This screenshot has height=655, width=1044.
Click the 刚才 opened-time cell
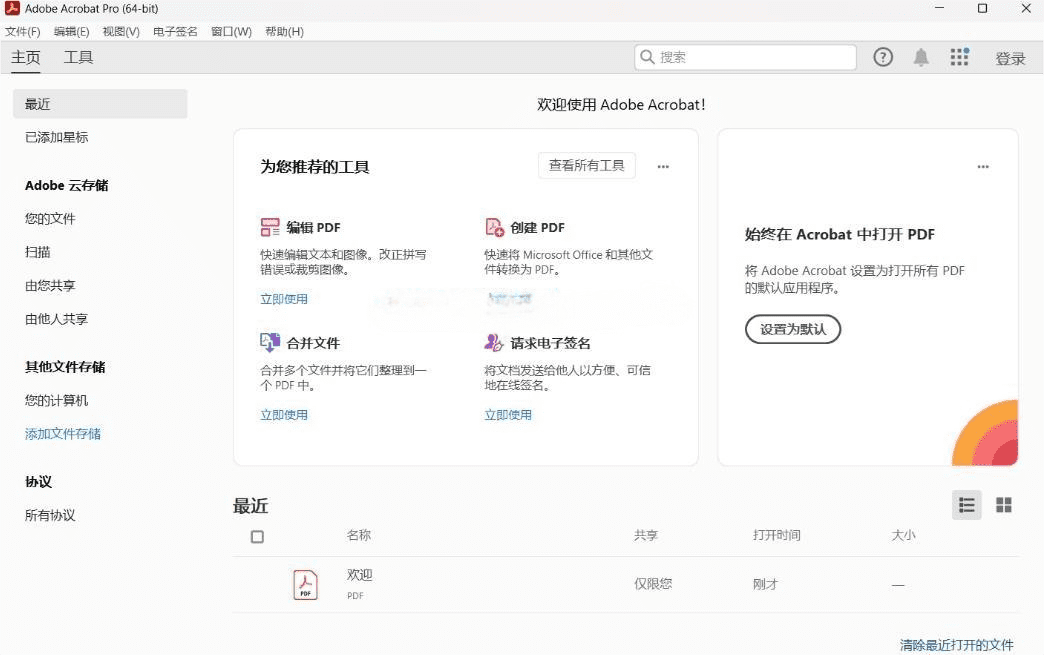765,584
